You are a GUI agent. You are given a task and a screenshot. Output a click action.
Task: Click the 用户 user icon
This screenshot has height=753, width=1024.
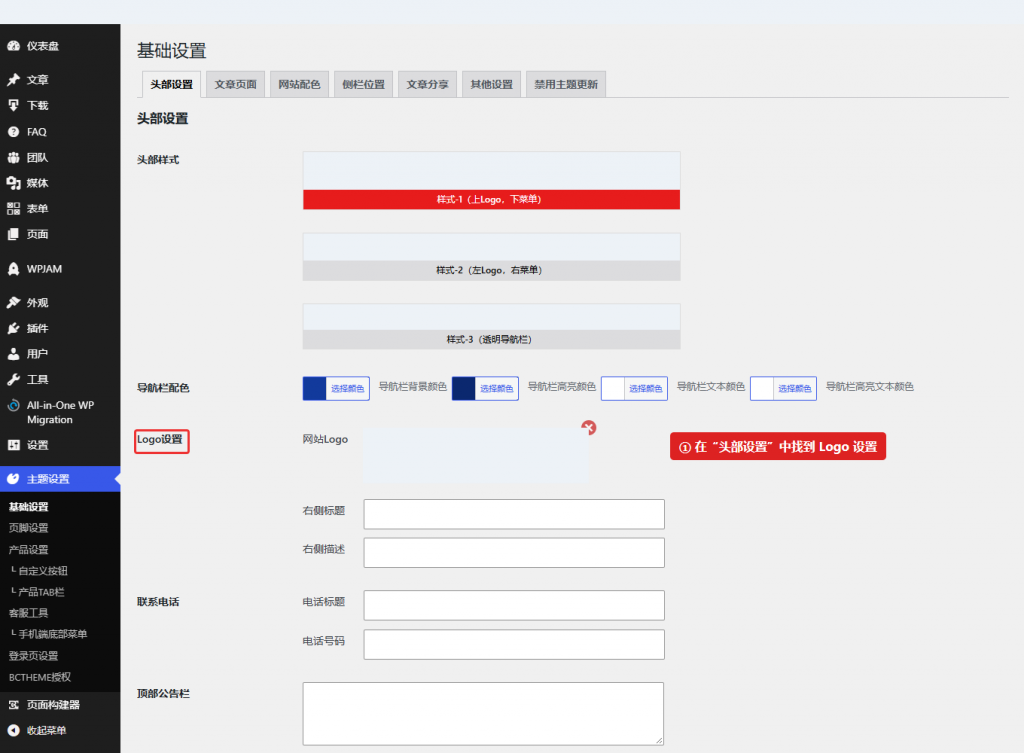pyautogui.click(x=13, y=354)
